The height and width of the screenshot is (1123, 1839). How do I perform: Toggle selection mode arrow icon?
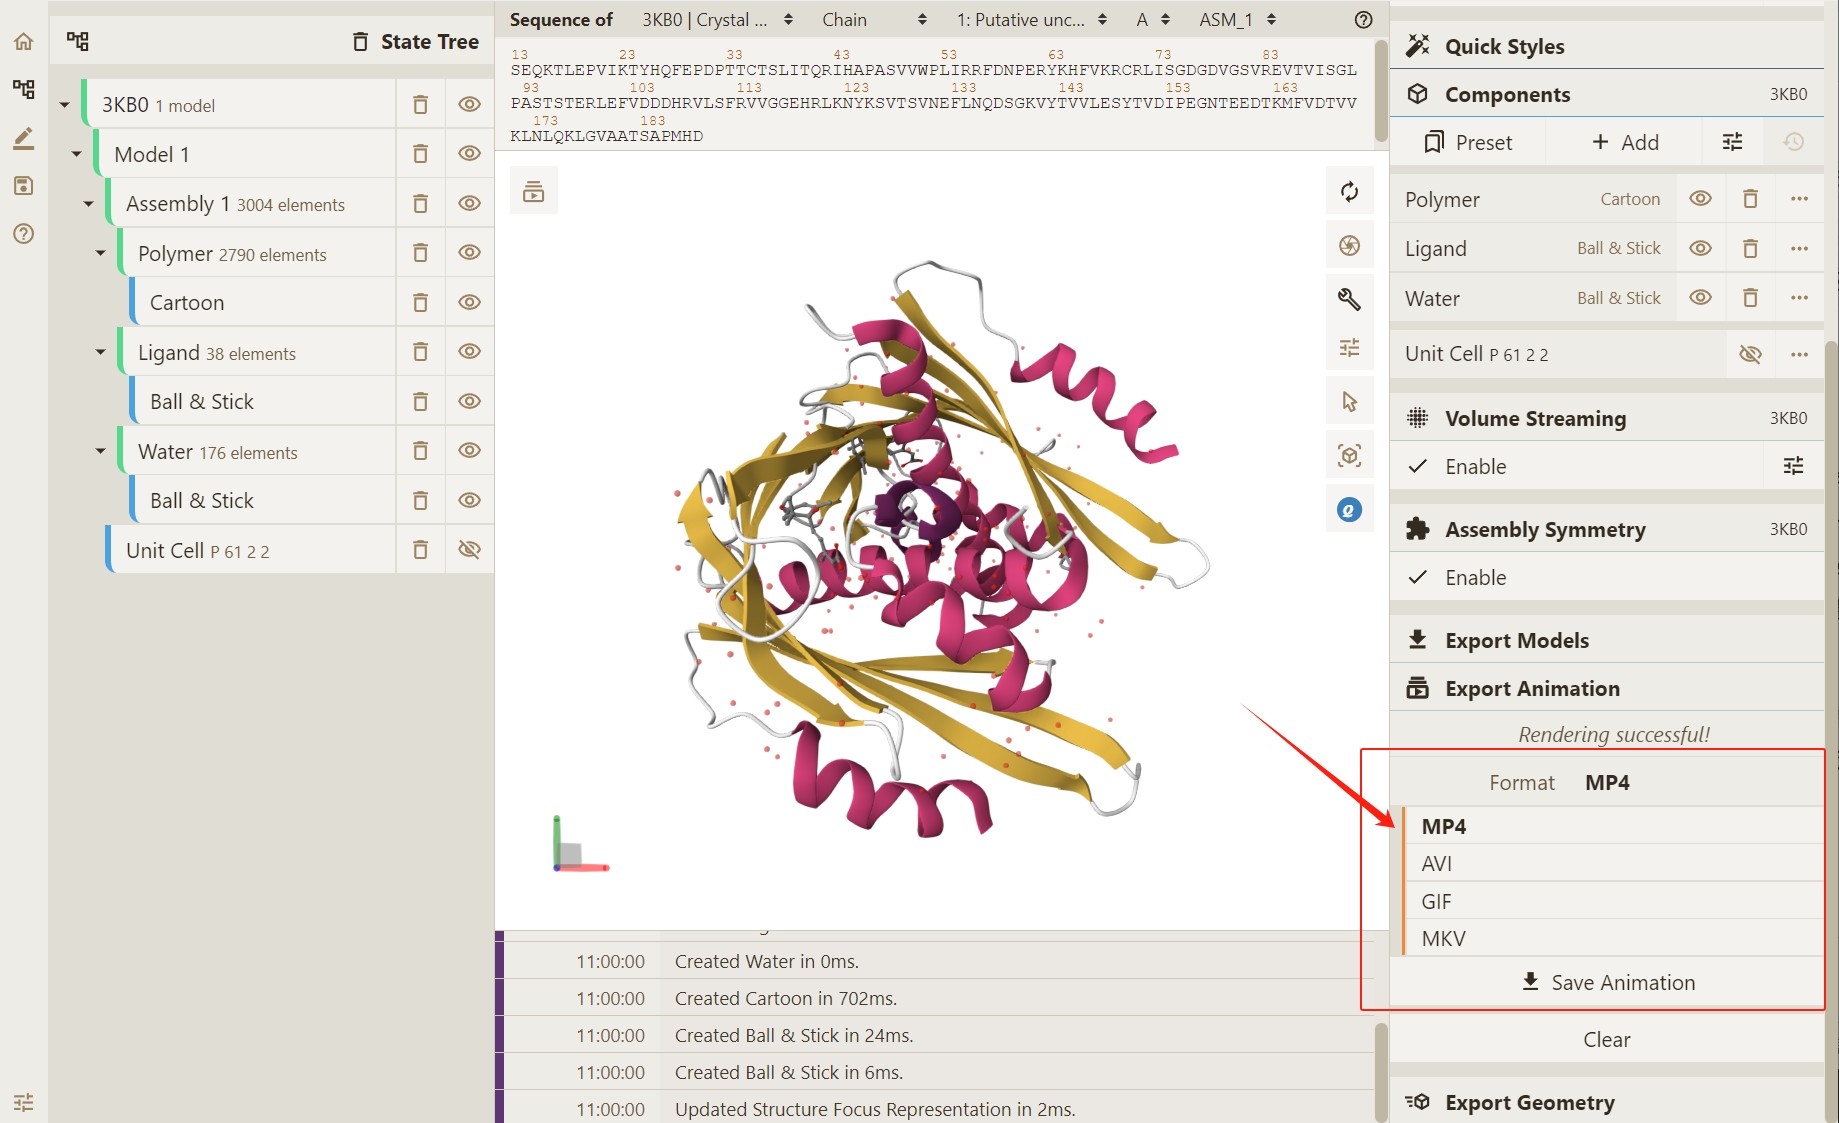pyautogui.click(x=1349, y=402)
